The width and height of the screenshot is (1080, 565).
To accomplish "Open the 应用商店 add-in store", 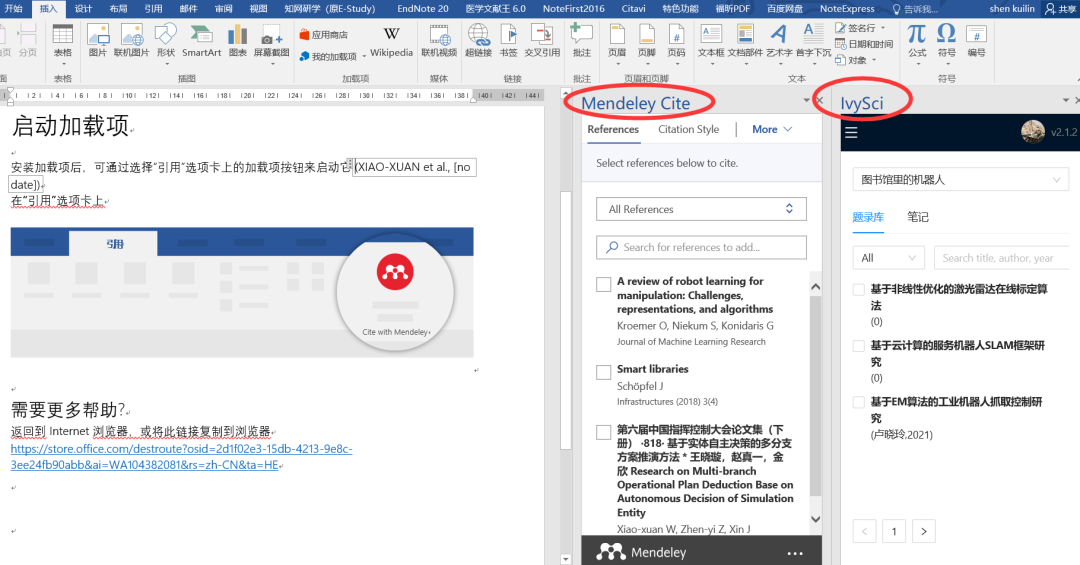I will coord(324,34).
